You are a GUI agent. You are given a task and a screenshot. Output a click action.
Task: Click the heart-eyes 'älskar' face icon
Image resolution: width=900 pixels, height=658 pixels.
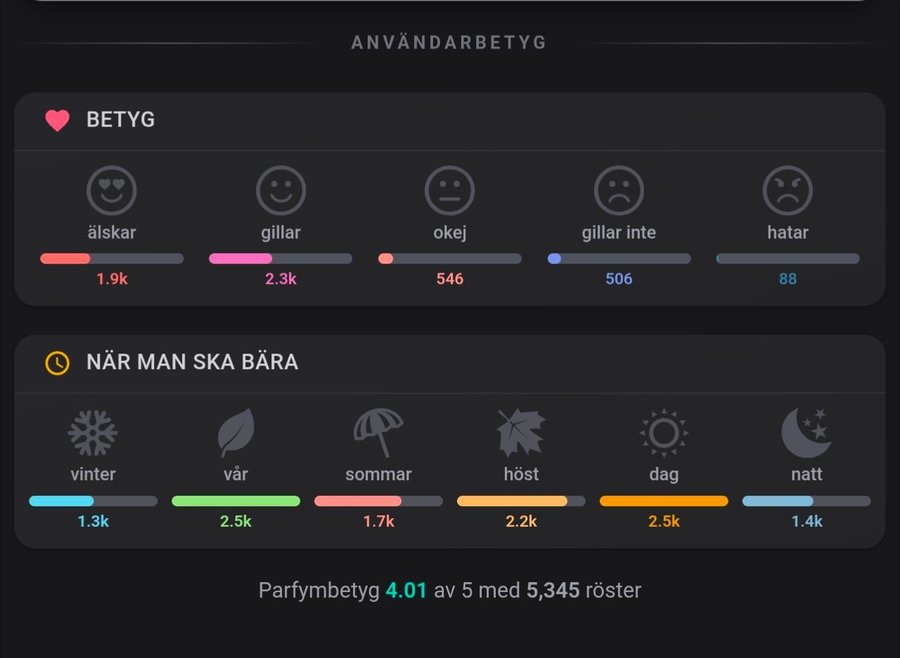112,190
